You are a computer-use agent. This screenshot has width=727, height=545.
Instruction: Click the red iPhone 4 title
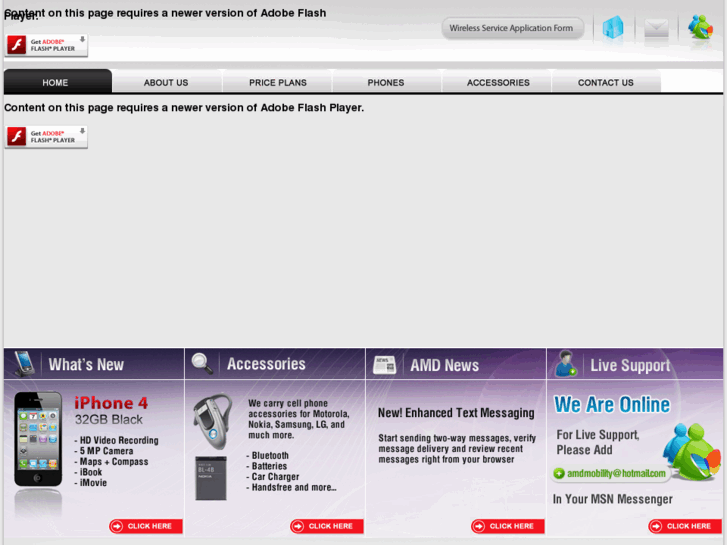tap(111, 403)
